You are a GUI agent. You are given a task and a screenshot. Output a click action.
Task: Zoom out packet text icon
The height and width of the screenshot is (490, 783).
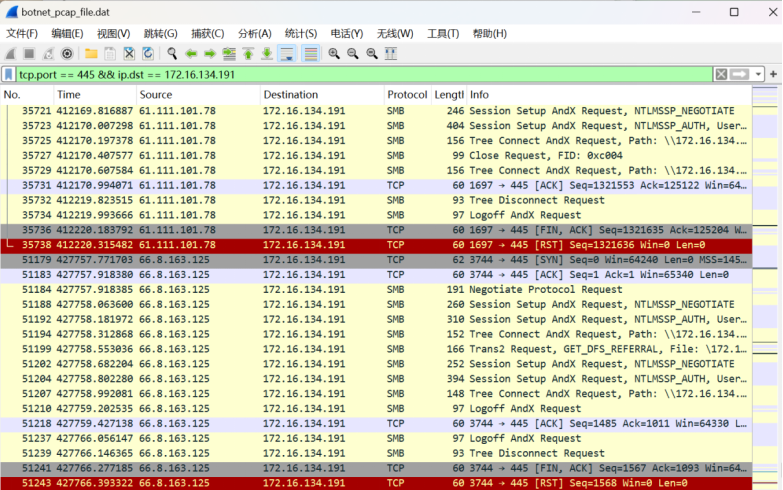353,53
